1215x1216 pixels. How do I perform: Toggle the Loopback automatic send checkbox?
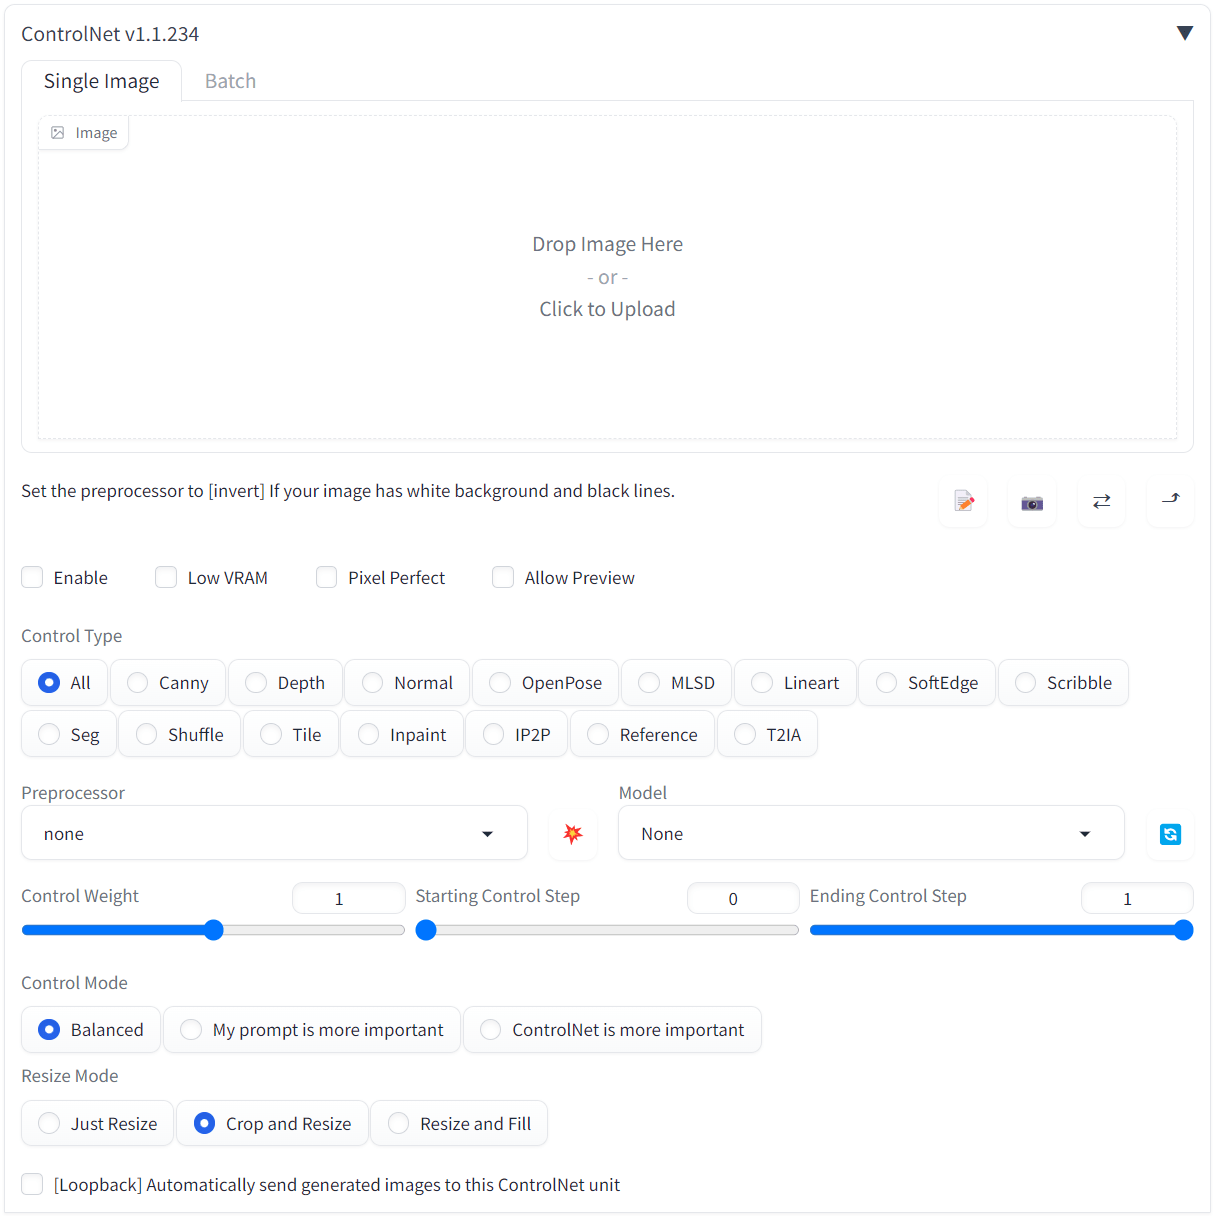pos(32,1184)
